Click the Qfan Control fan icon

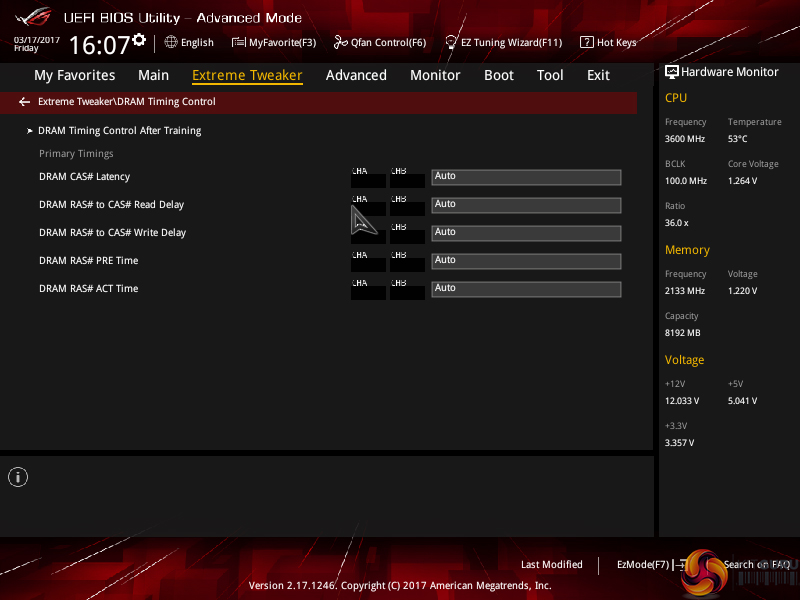coord(340,42)
